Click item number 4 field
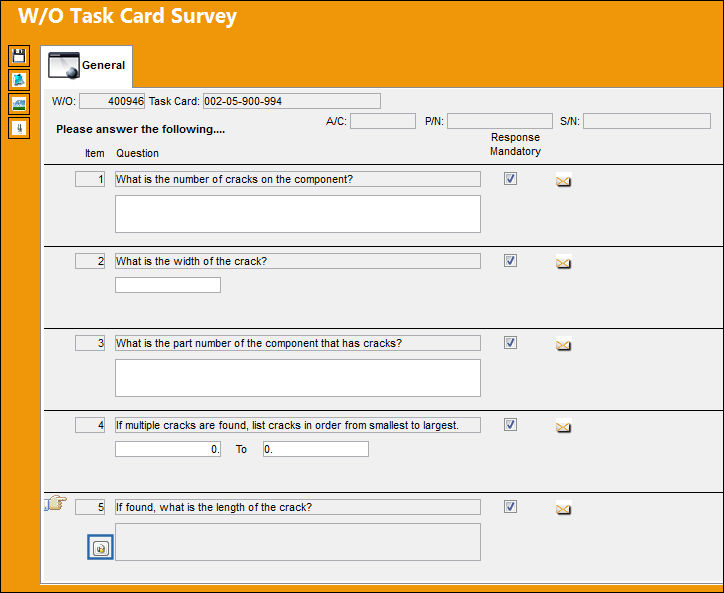Screen dimensions: 724x593 pyautogui.click(x=90, y=425)
